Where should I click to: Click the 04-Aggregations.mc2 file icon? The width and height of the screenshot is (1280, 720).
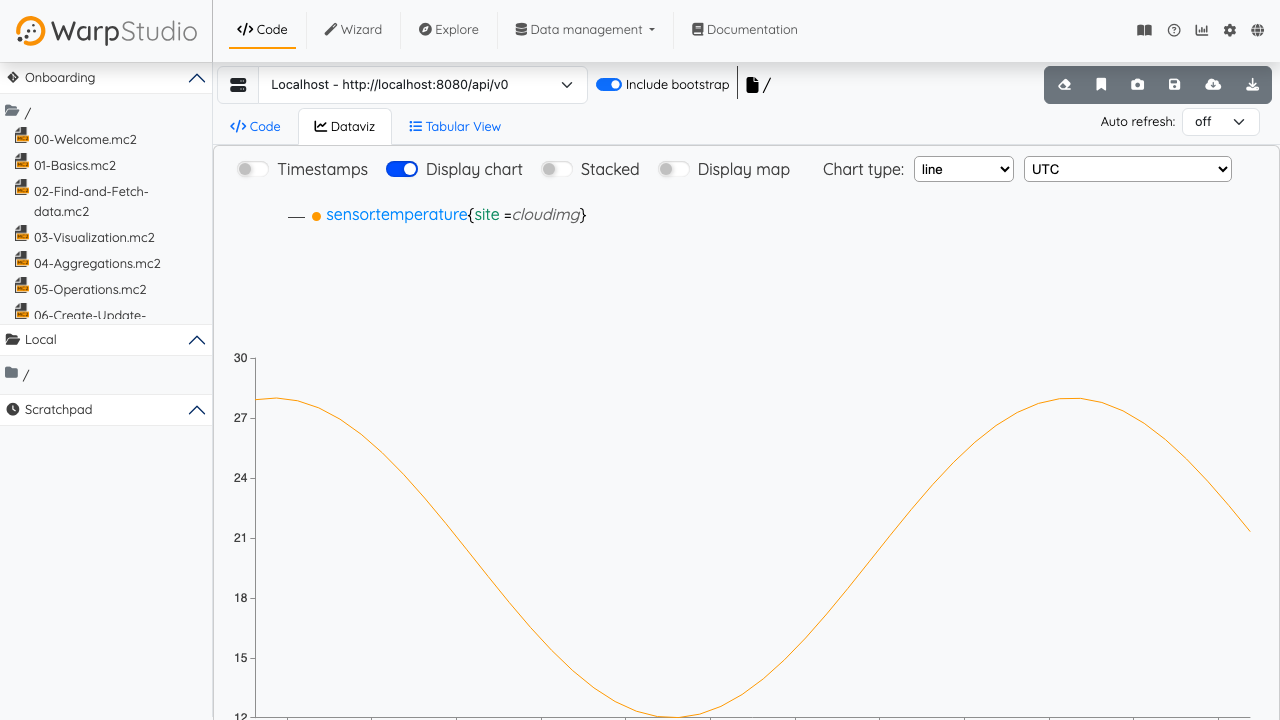click(22, 260)
